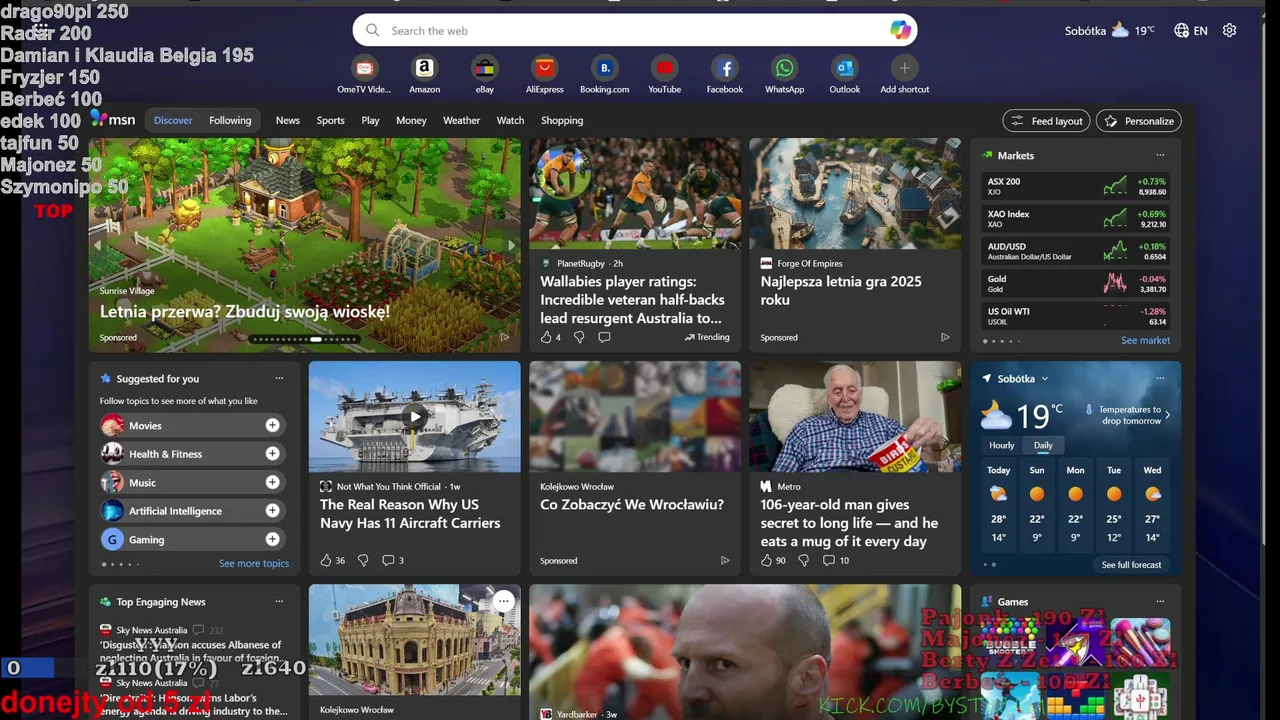This screenshot has width=1280, height=720.
Task: Follow the Gaming topic
Action: click(x=272, y=539)
